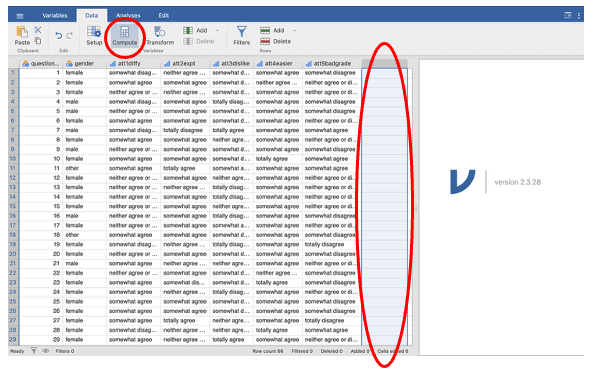Delete the selected variable

199,41
